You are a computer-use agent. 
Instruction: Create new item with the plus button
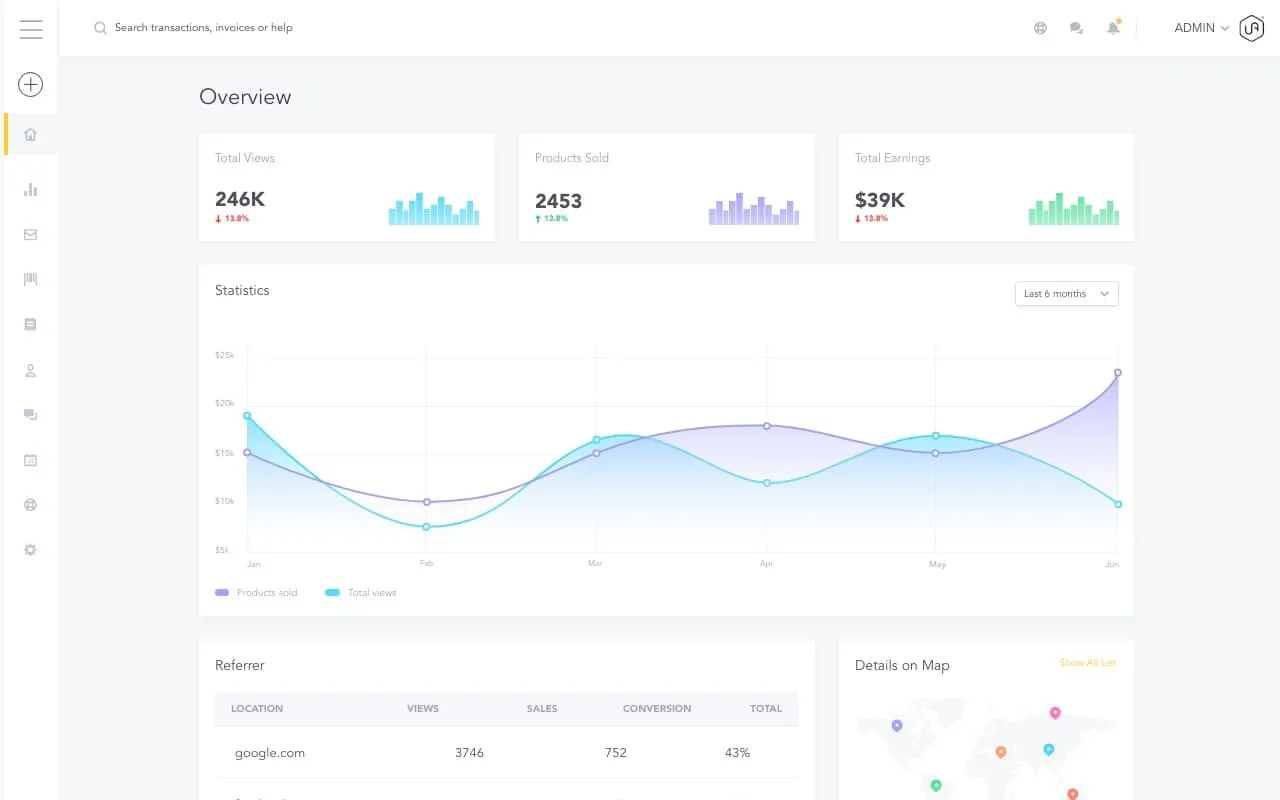click(30, 84)
